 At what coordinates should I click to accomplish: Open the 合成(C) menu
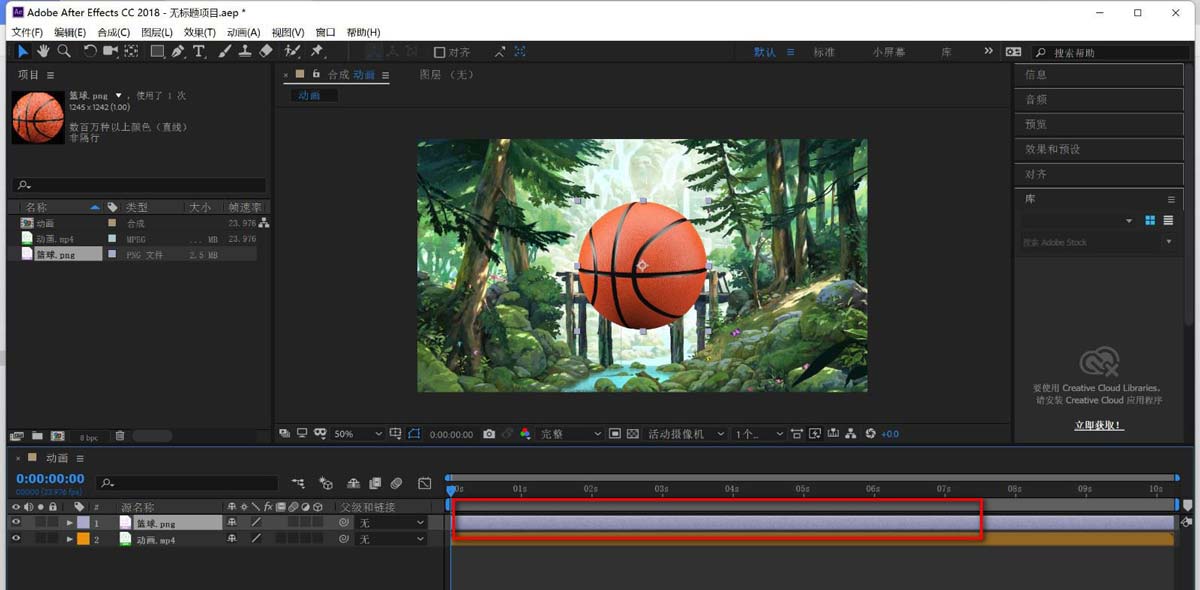click(114, 33)
